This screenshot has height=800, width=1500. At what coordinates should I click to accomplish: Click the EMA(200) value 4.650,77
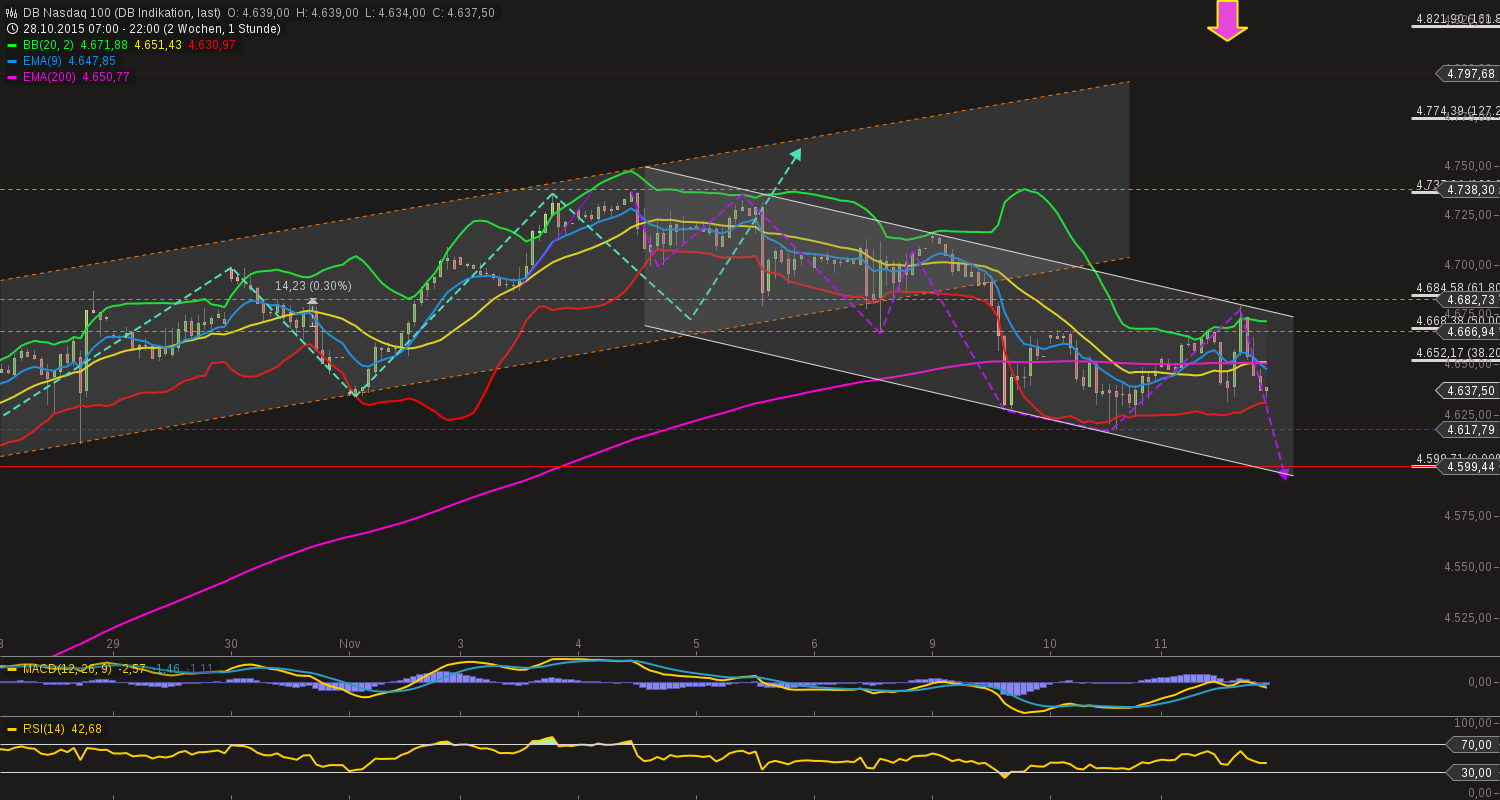coord(106,77)
